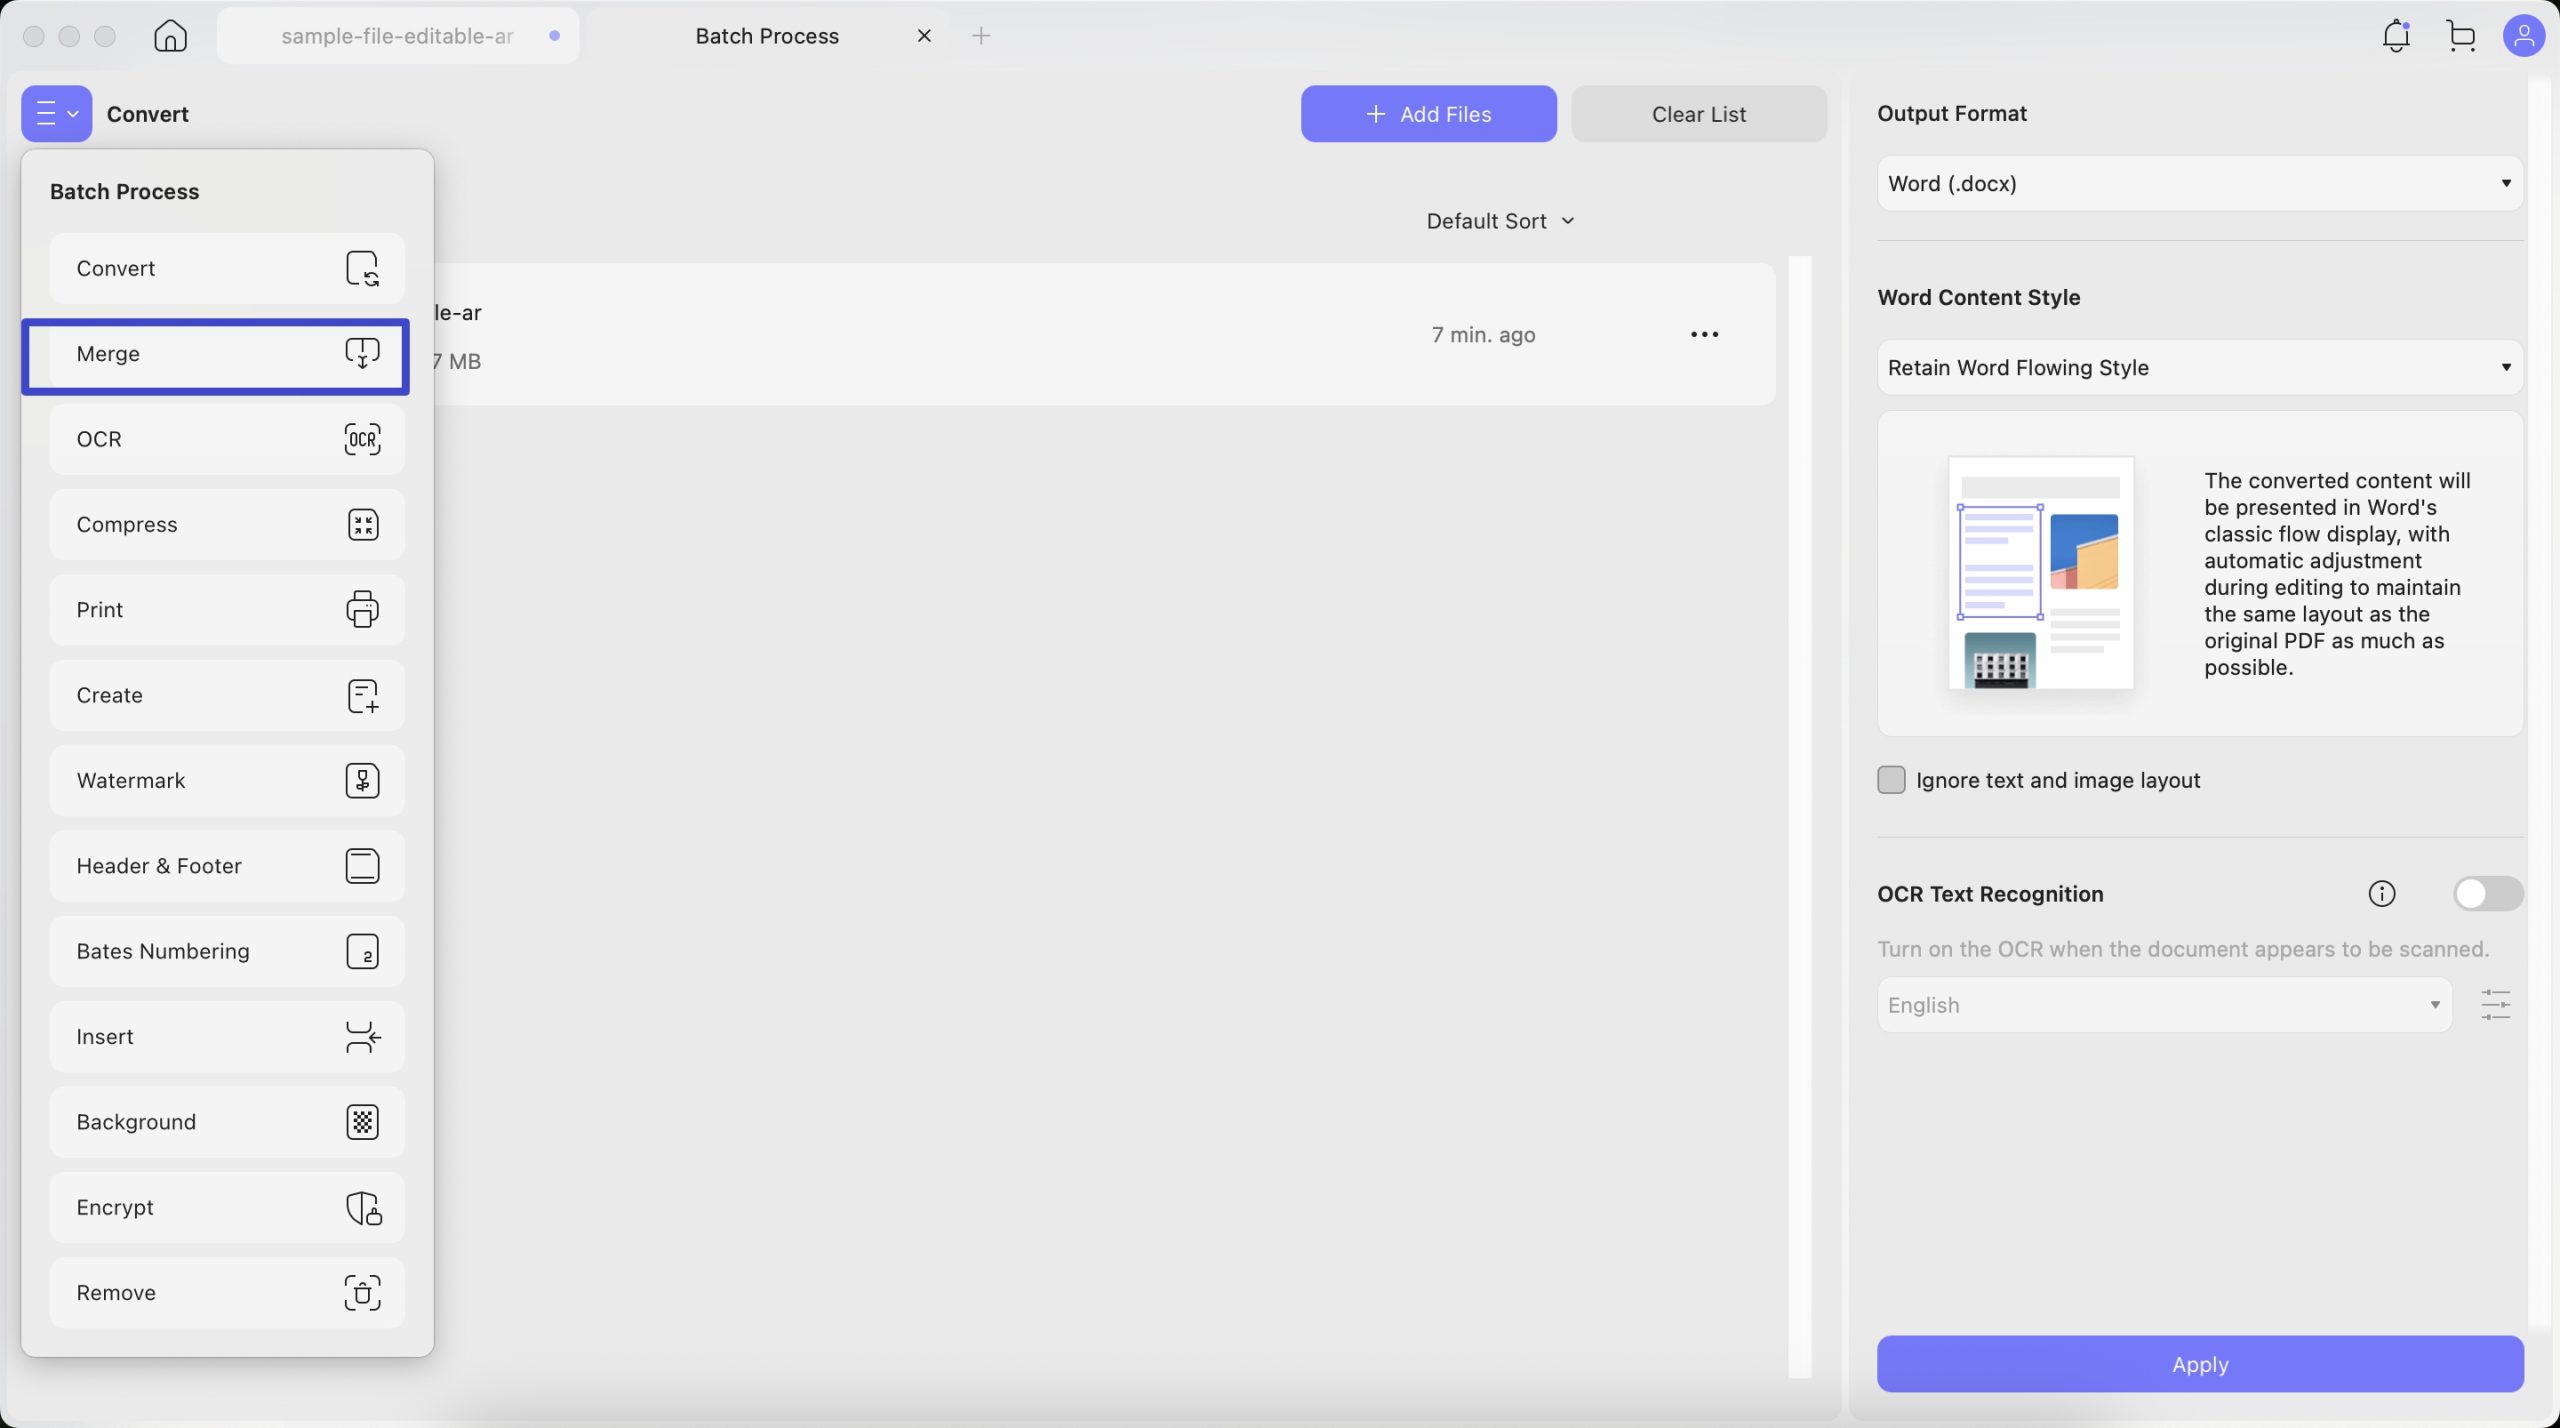Open Output Format Word (.docx) dropdown

[x=2200, y=184]
